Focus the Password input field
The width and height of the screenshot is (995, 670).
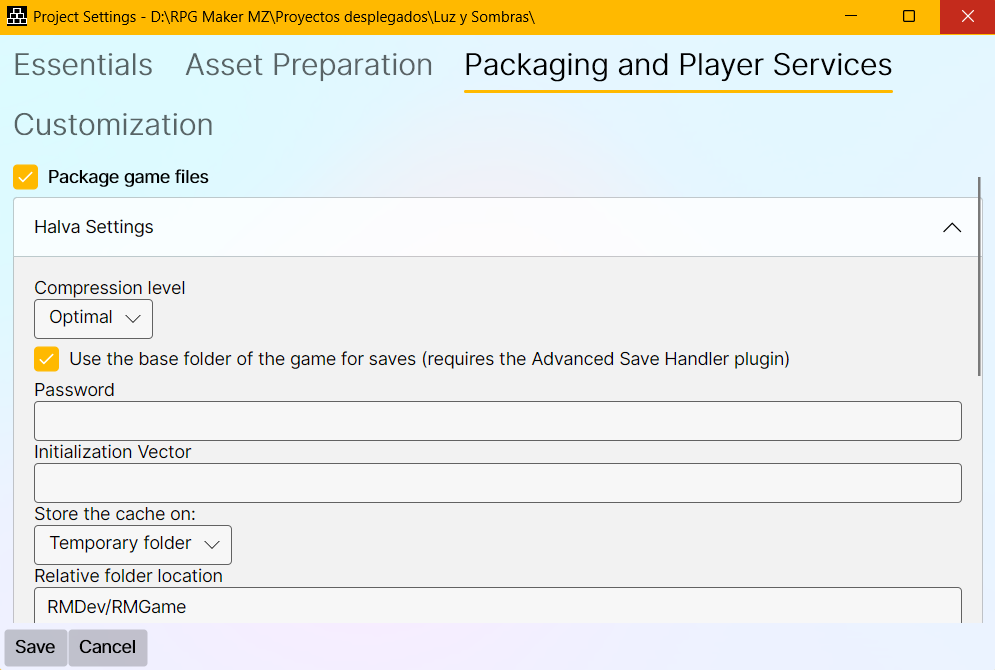point(497,421)
